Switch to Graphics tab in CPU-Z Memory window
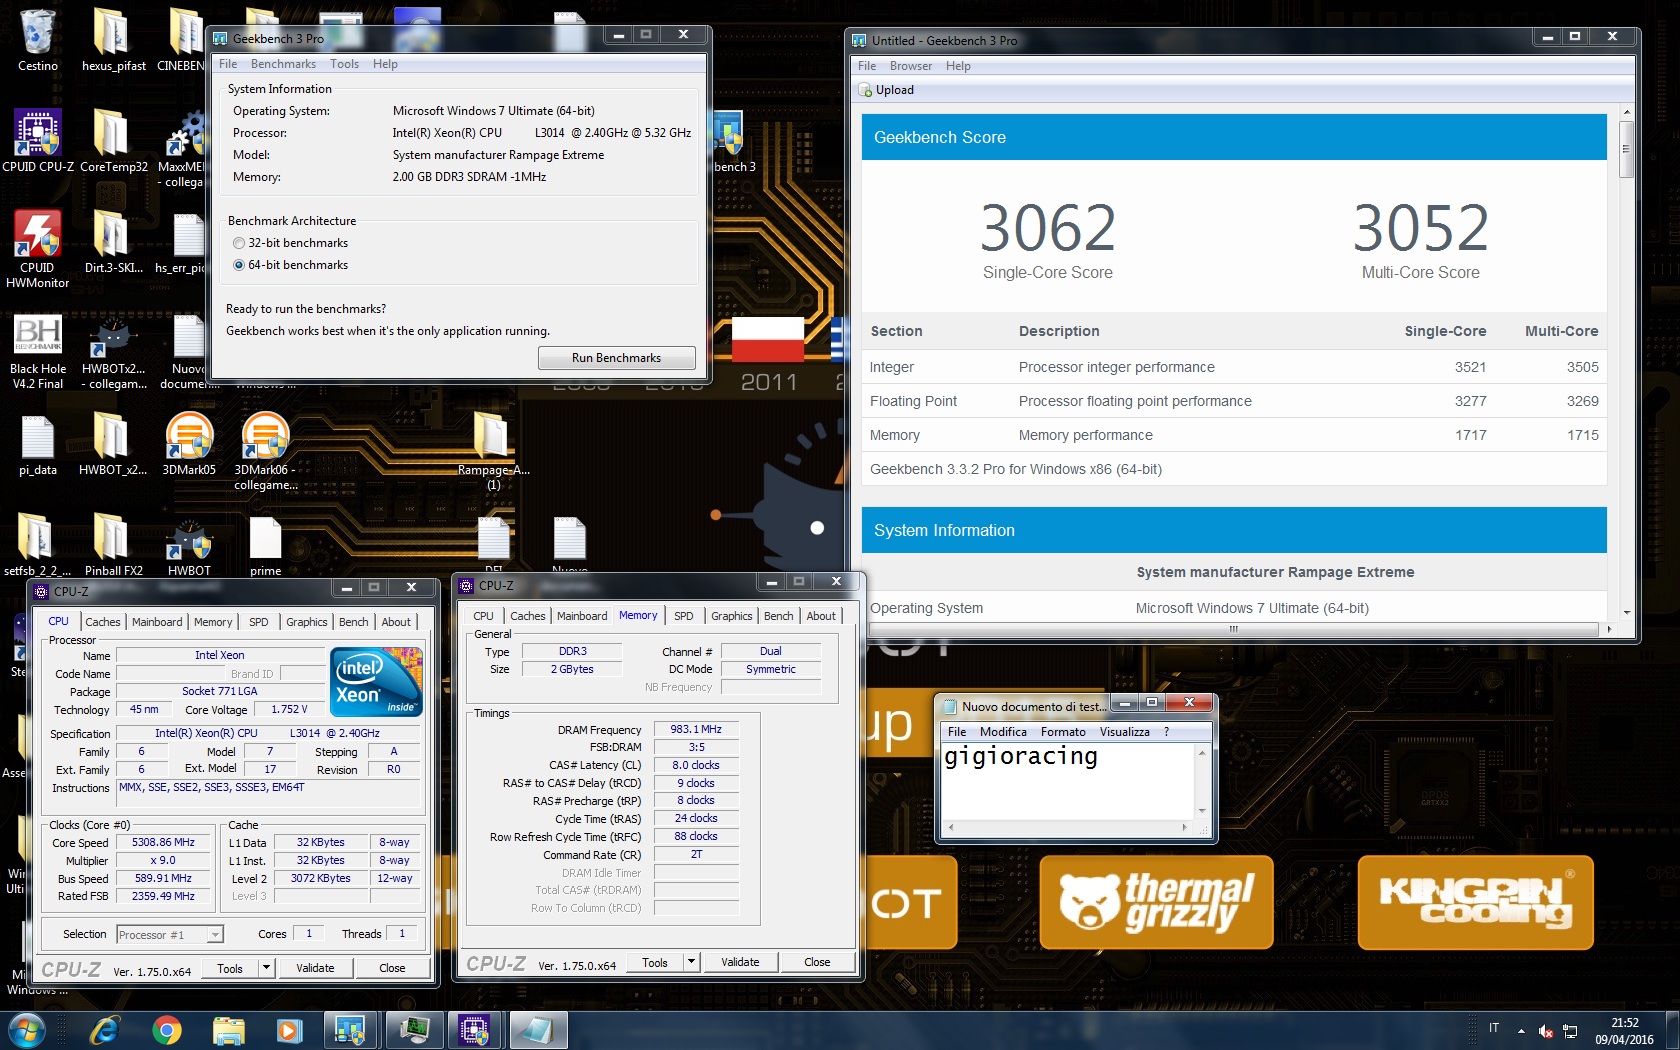1680x1050 pixels. click(732, 616)
